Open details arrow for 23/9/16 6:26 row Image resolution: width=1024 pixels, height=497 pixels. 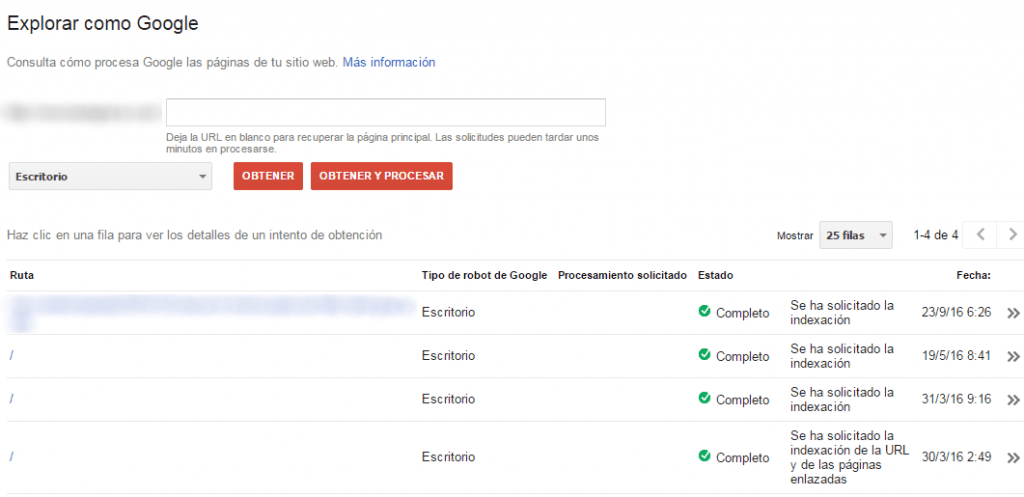tap(1013, 313)
